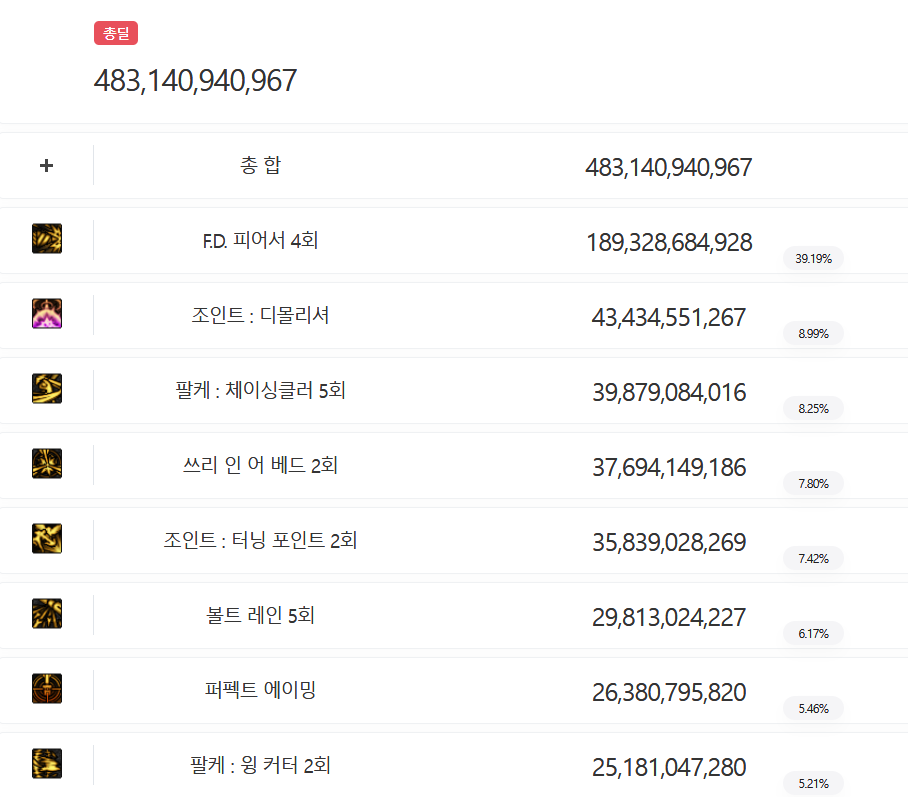Image resolution: width=908 pixels, height=797 pixels.
Task: Click the 조인트 : 디몰리셔 skill icon
Action: [x=47, y=314]
